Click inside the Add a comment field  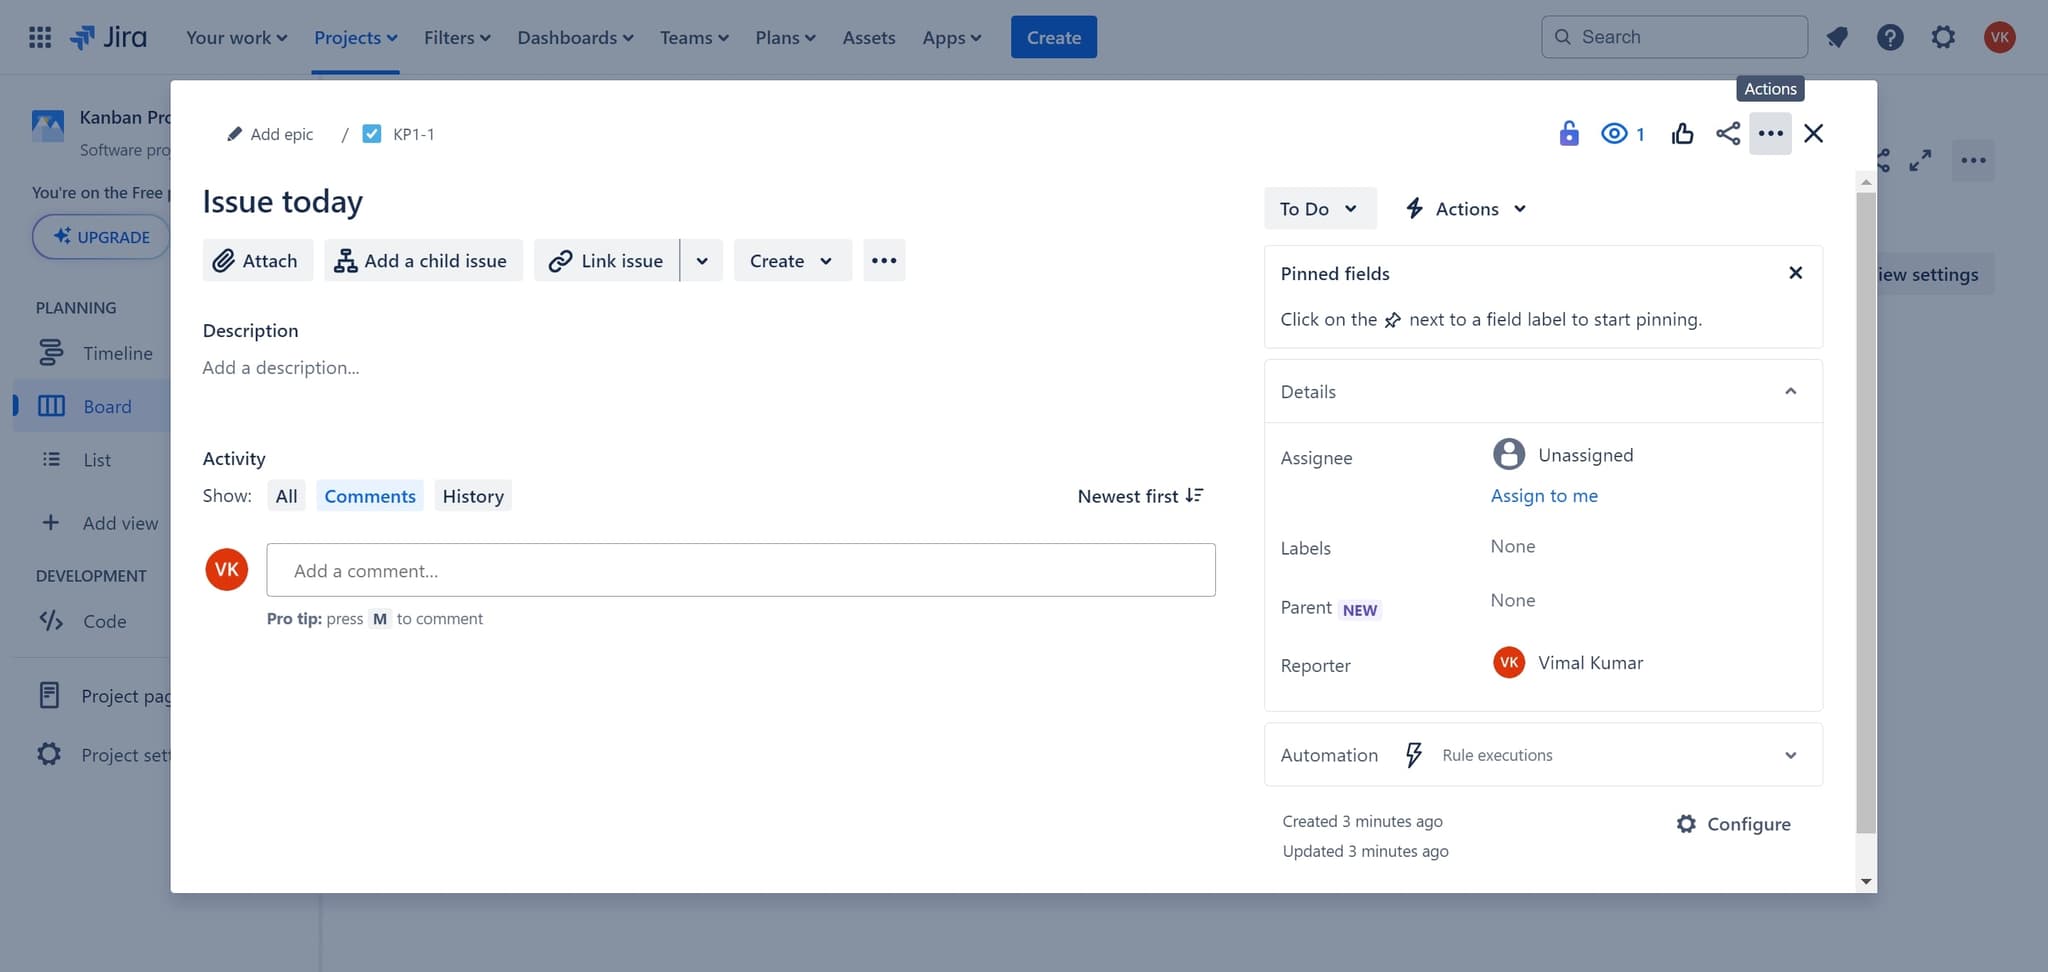[740, 570]
